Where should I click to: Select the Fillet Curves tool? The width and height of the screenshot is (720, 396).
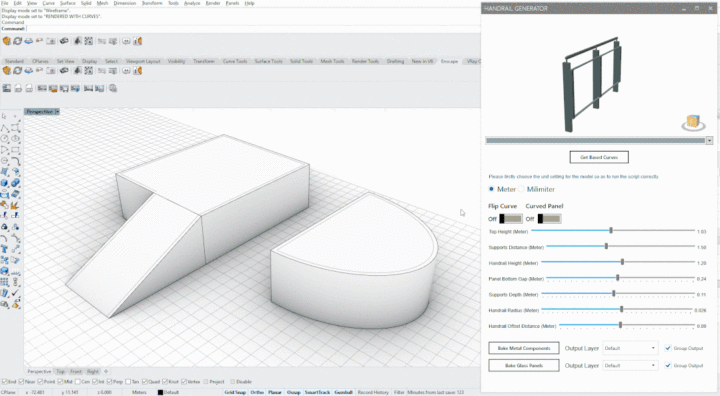pos(16,161)
